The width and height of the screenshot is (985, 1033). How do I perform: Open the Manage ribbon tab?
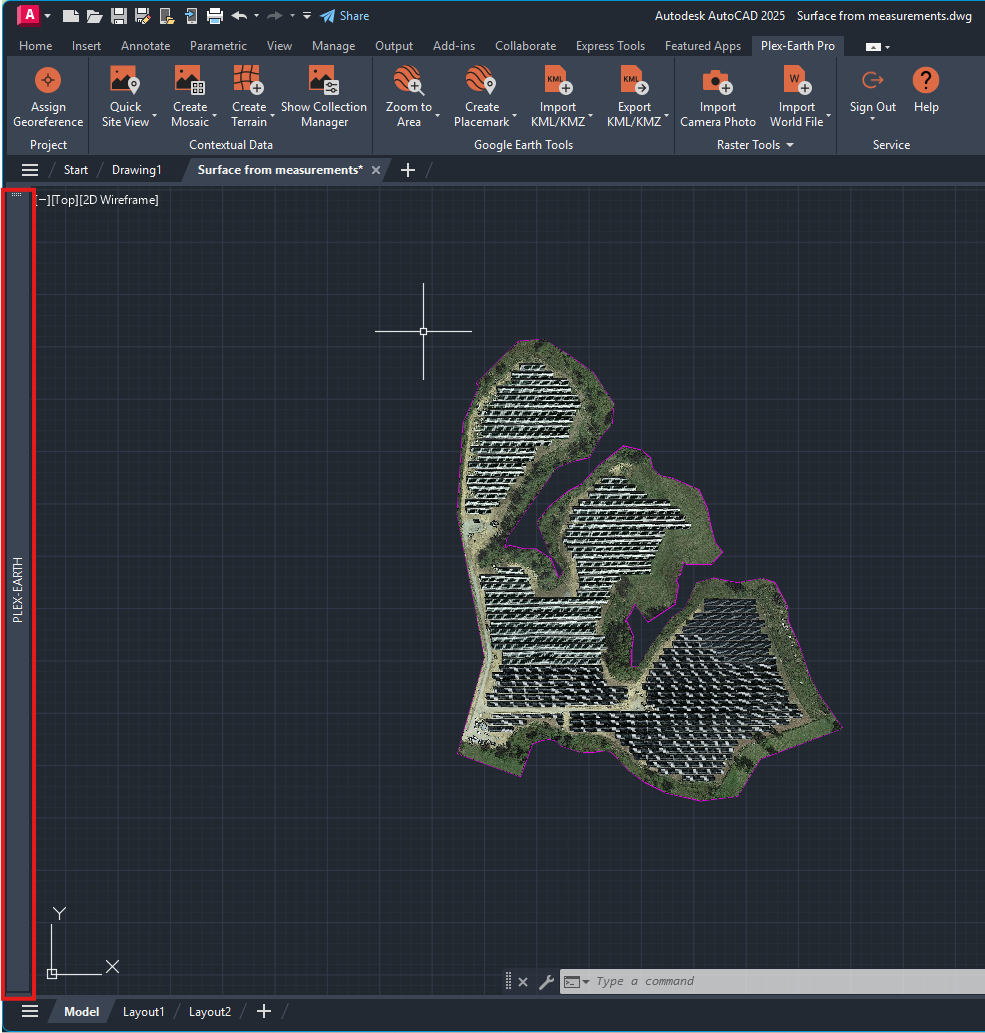pyautogui.click(x=333, y=45)
